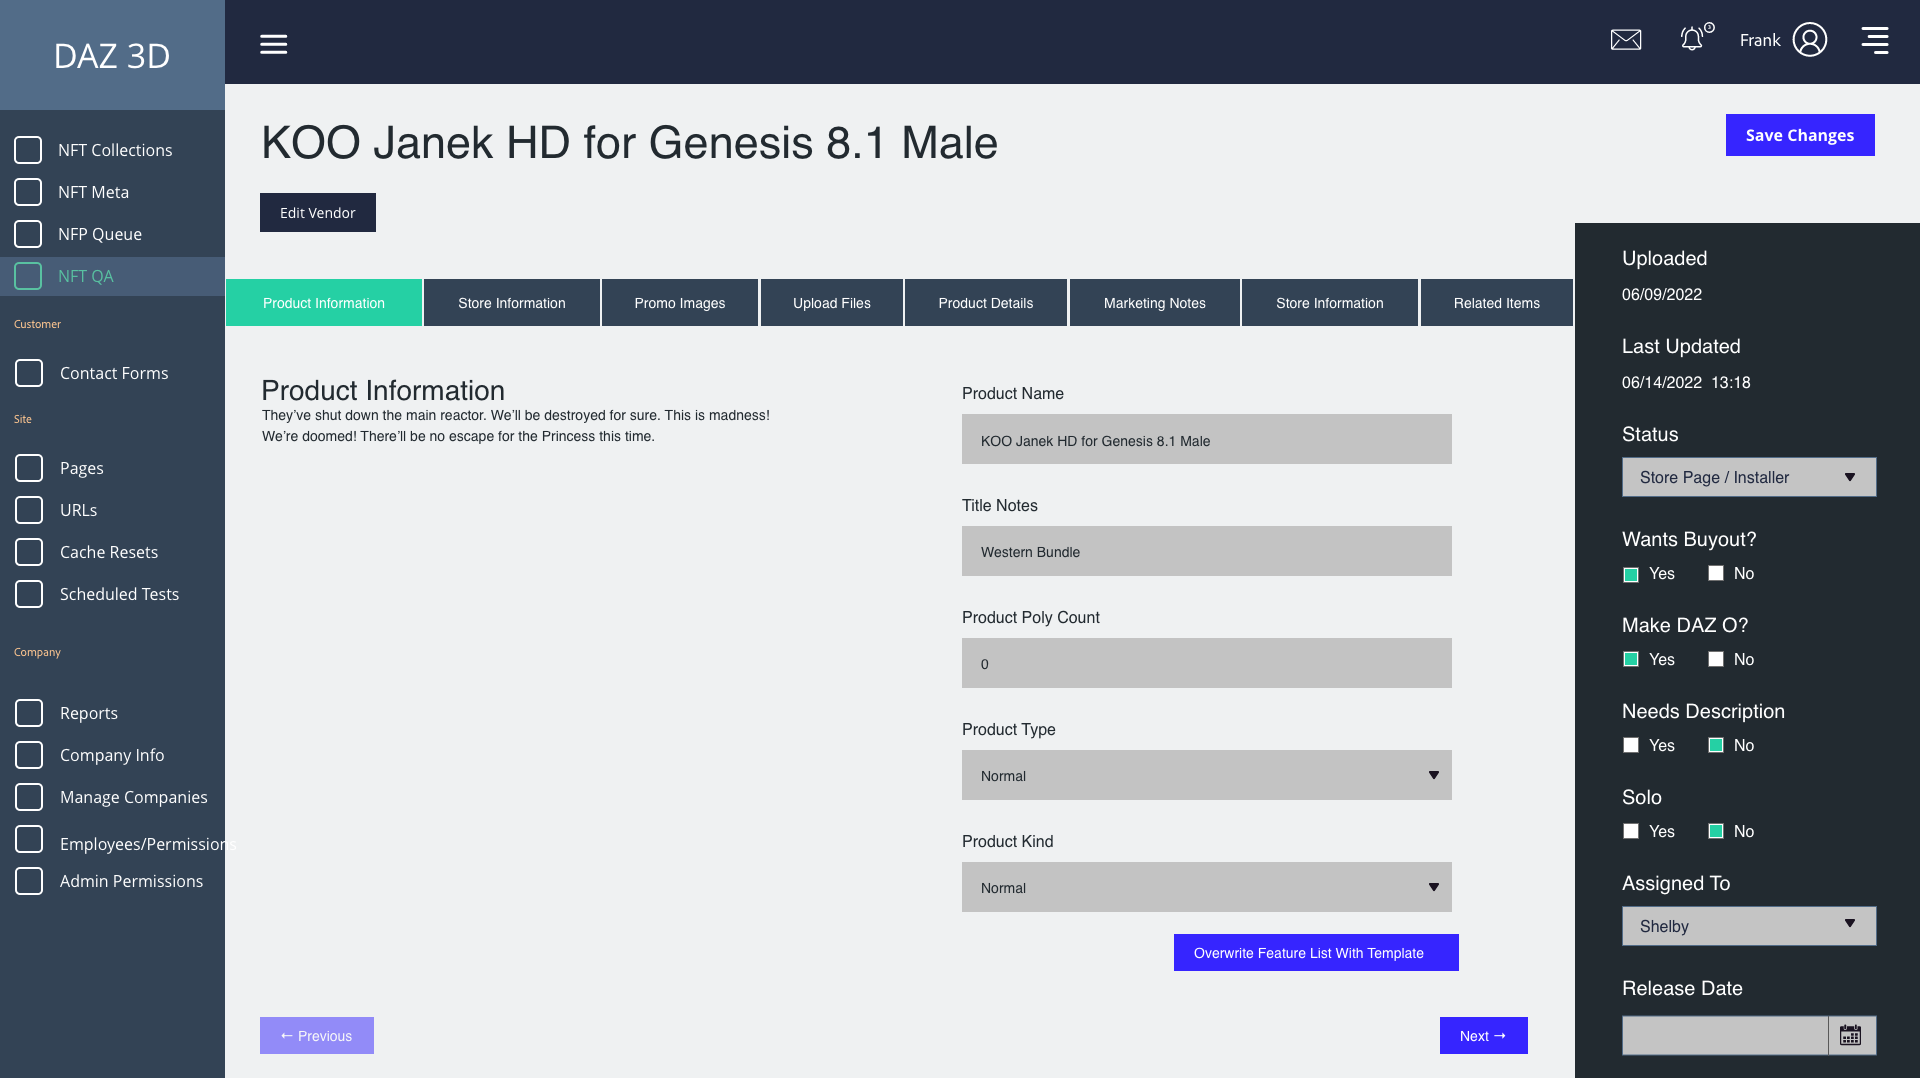Open the Assigned To dropdown
This screenshot has width=1920, height=1078.
pos(1749,926)
